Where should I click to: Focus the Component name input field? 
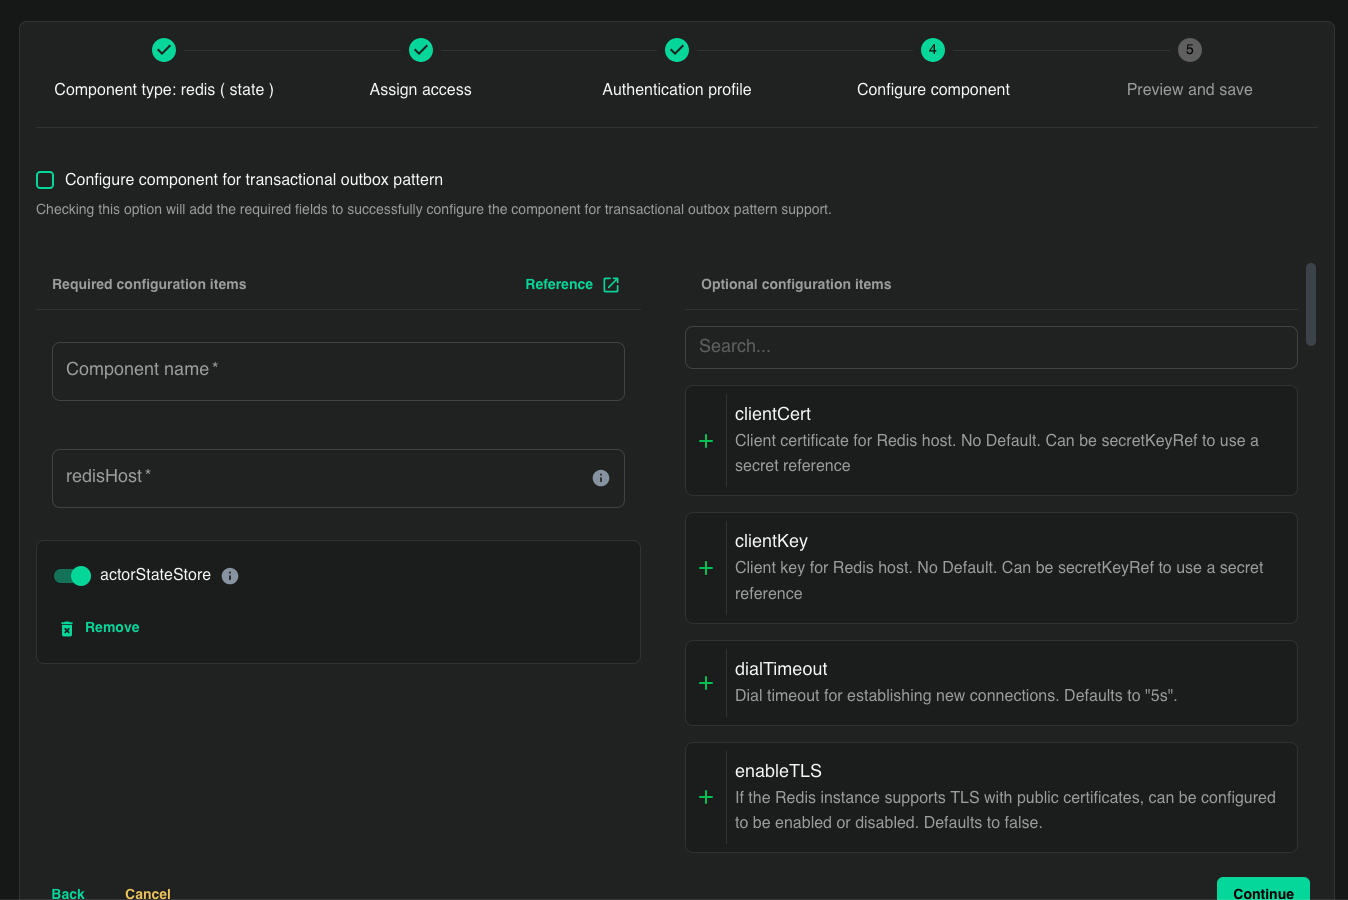(x=338, y=372)
